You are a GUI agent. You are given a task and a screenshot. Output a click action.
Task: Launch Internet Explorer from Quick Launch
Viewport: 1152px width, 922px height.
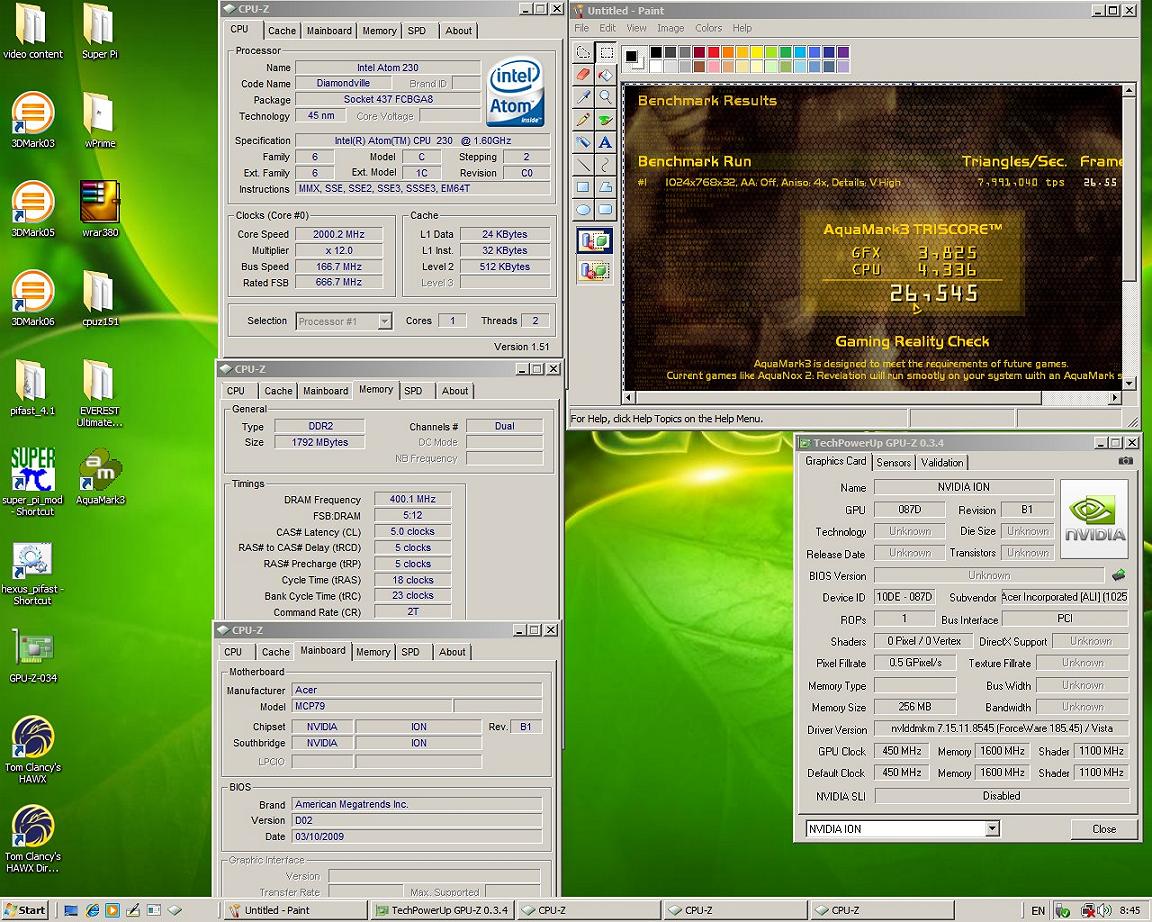(92, 910)
